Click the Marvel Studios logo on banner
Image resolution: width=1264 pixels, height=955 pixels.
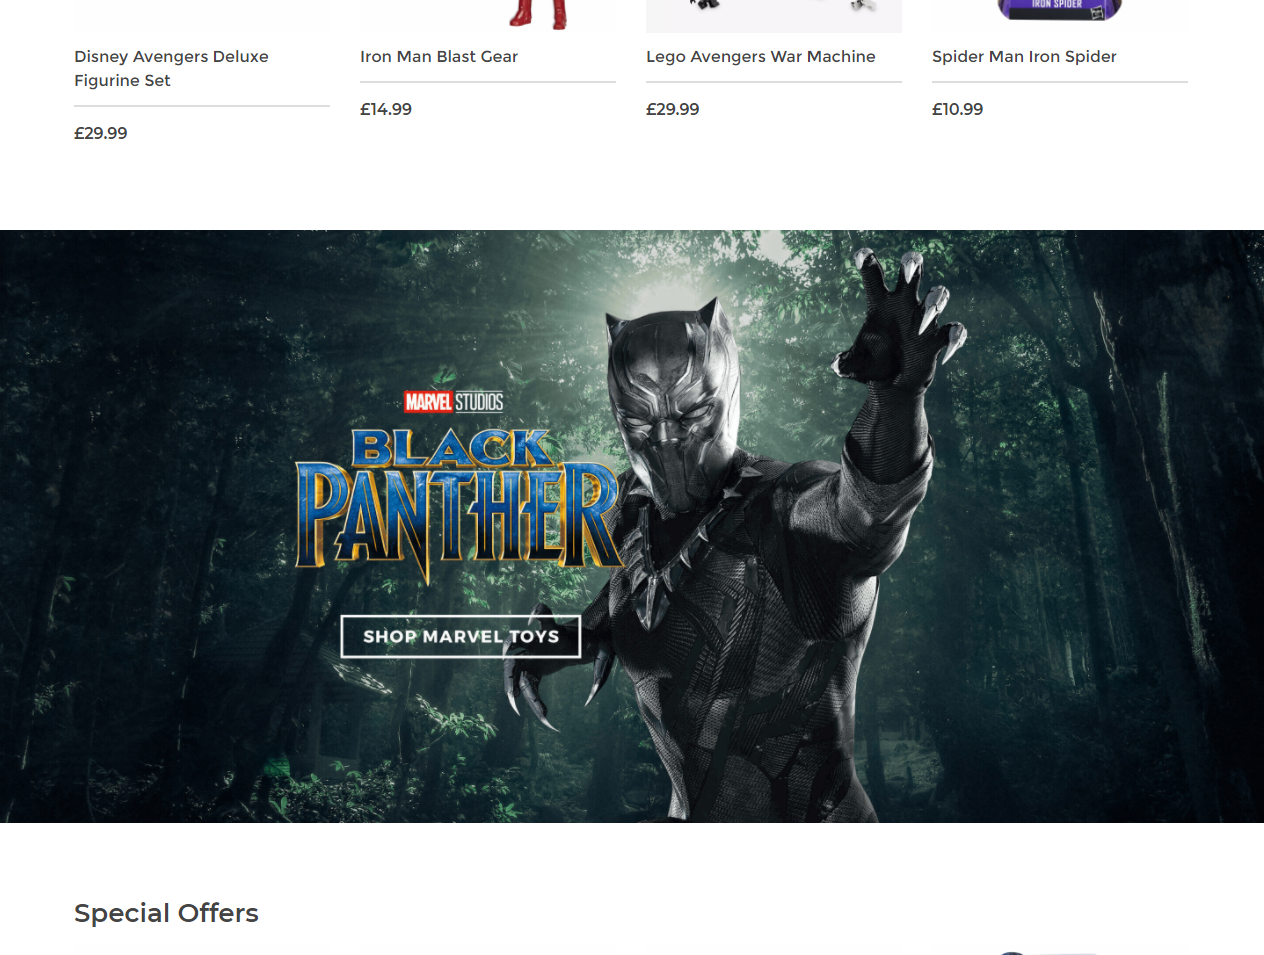pos(454,402)
